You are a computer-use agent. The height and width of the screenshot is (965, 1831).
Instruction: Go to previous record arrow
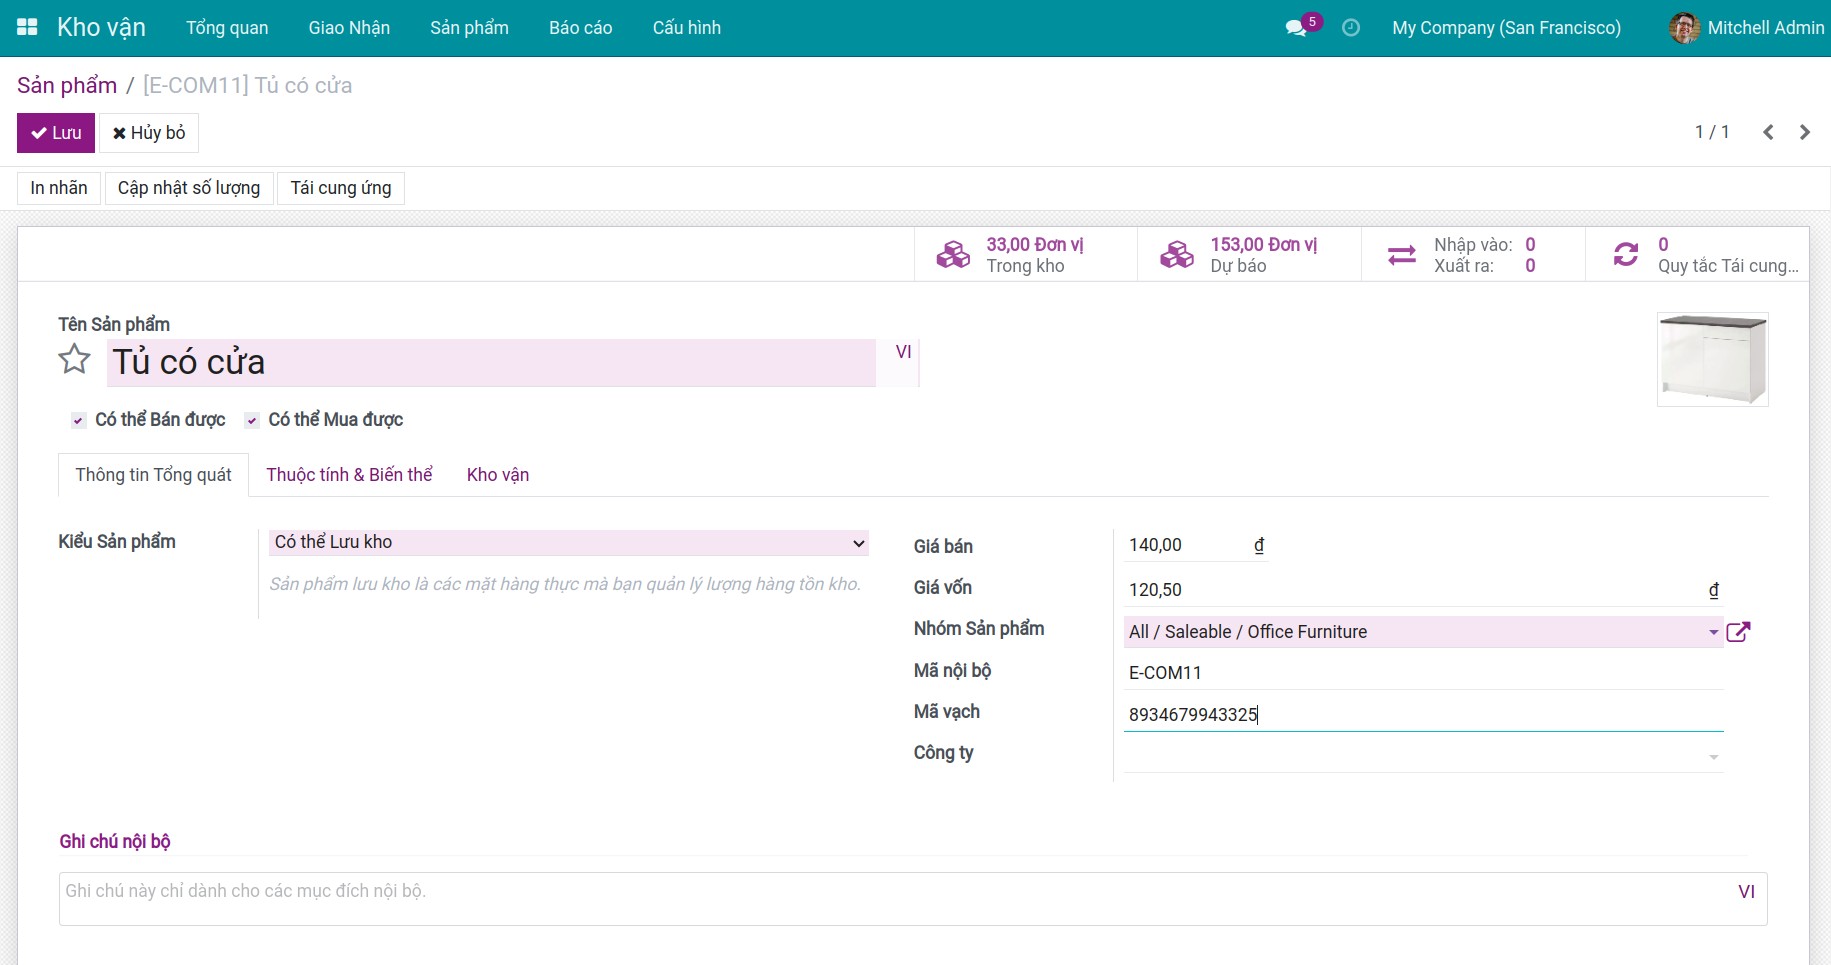point(1768,132)
